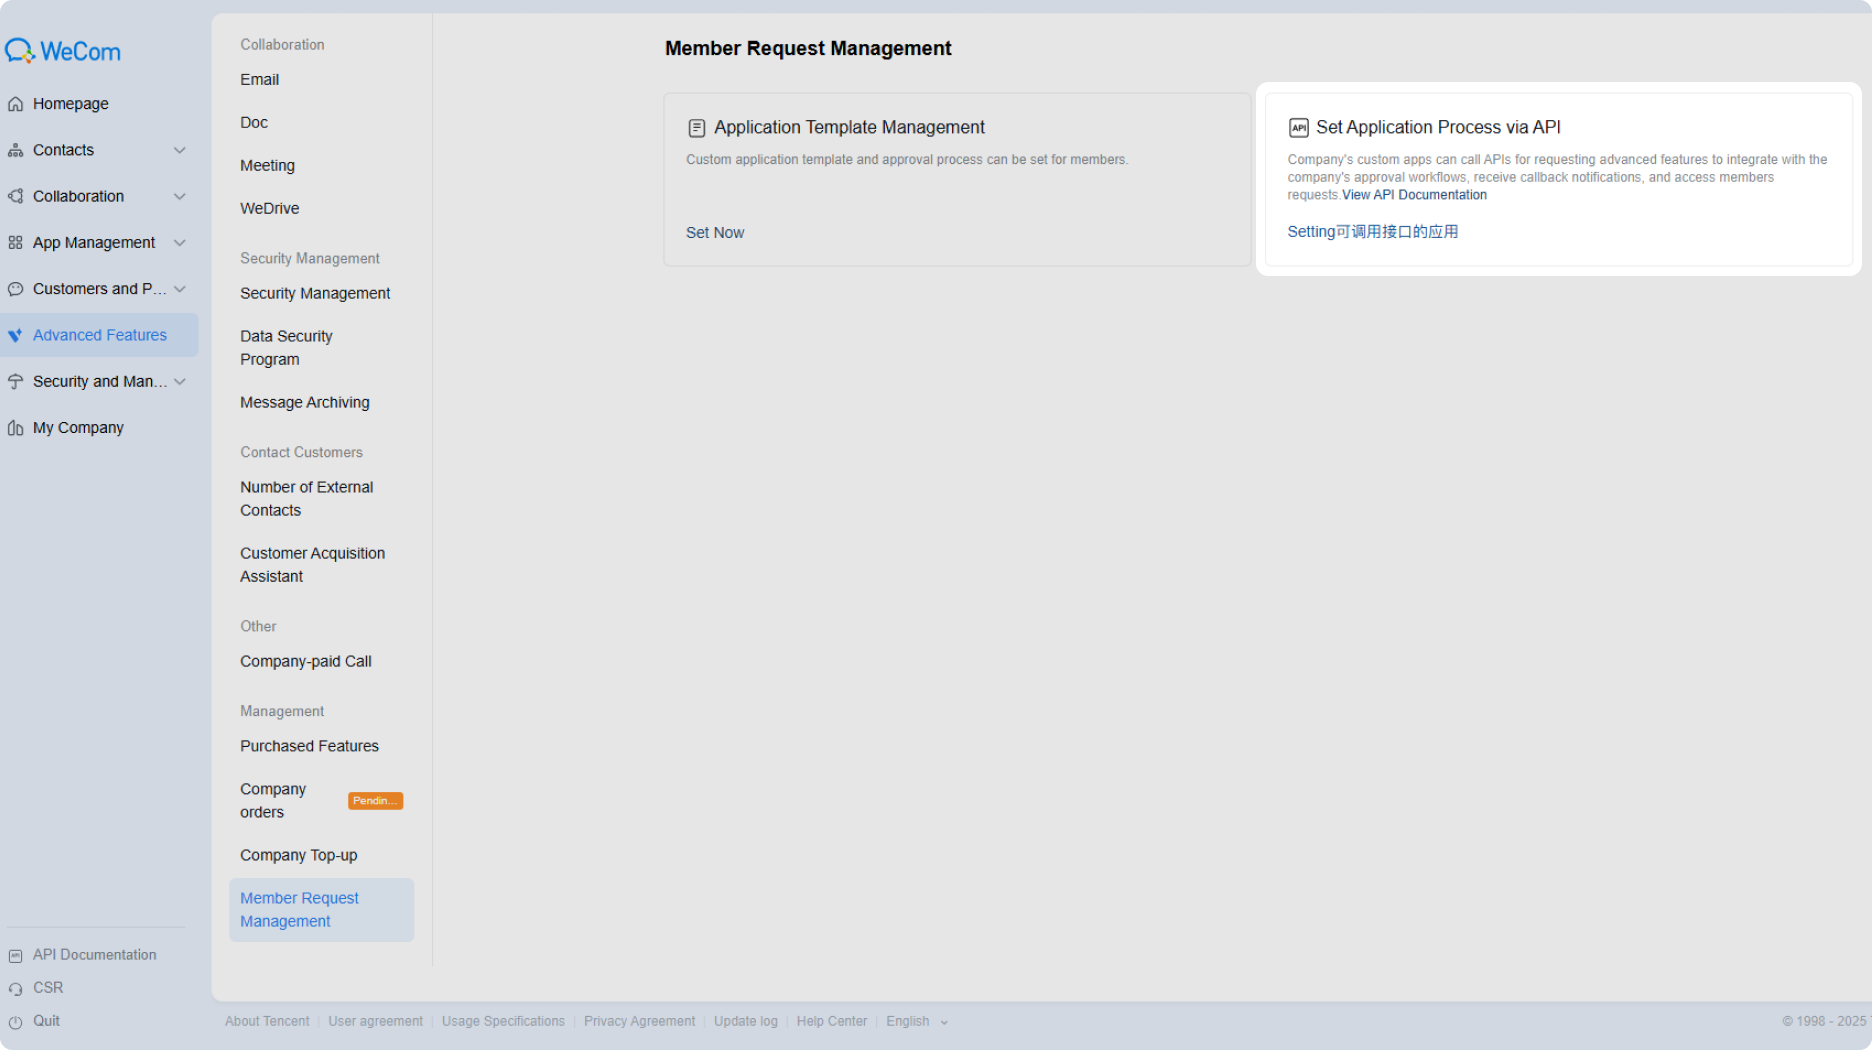Screen dimensions: 1872x1050
Task: Open Update log footer link
Action: tap(746, 1021)
